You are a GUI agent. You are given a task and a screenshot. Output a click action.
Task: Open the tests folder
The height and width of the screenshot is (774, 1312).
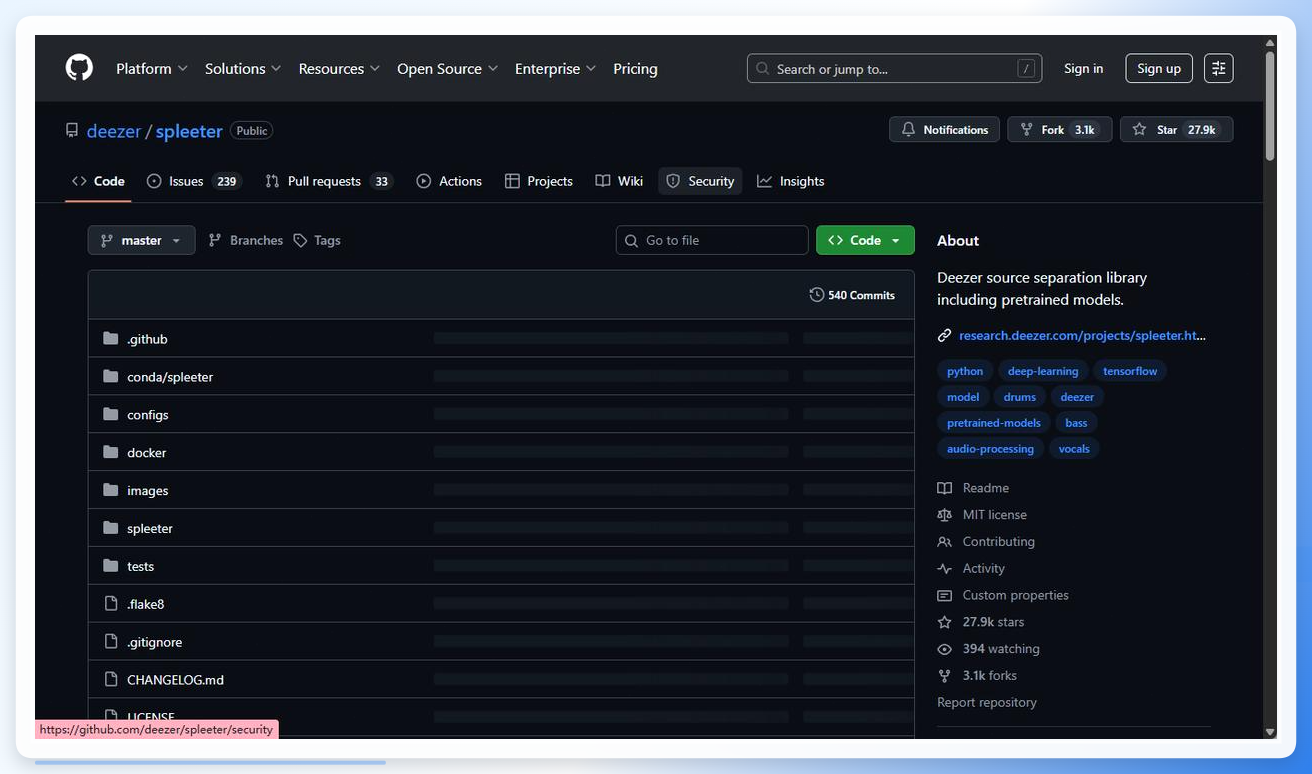point(141,566)
